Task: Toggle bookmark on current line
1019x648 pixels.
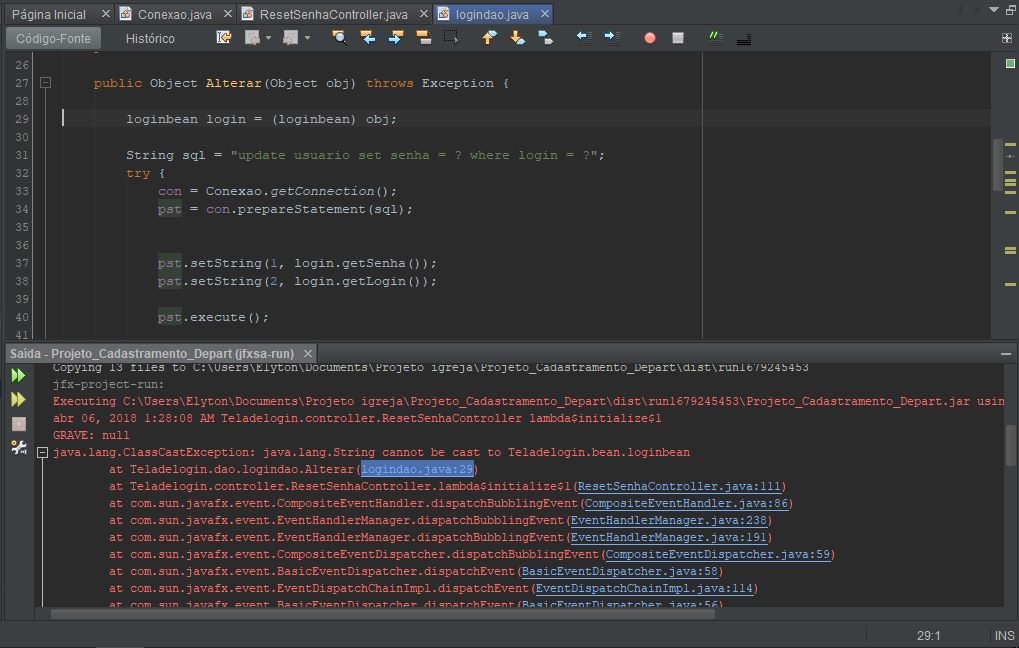Action: click(545, 38)
